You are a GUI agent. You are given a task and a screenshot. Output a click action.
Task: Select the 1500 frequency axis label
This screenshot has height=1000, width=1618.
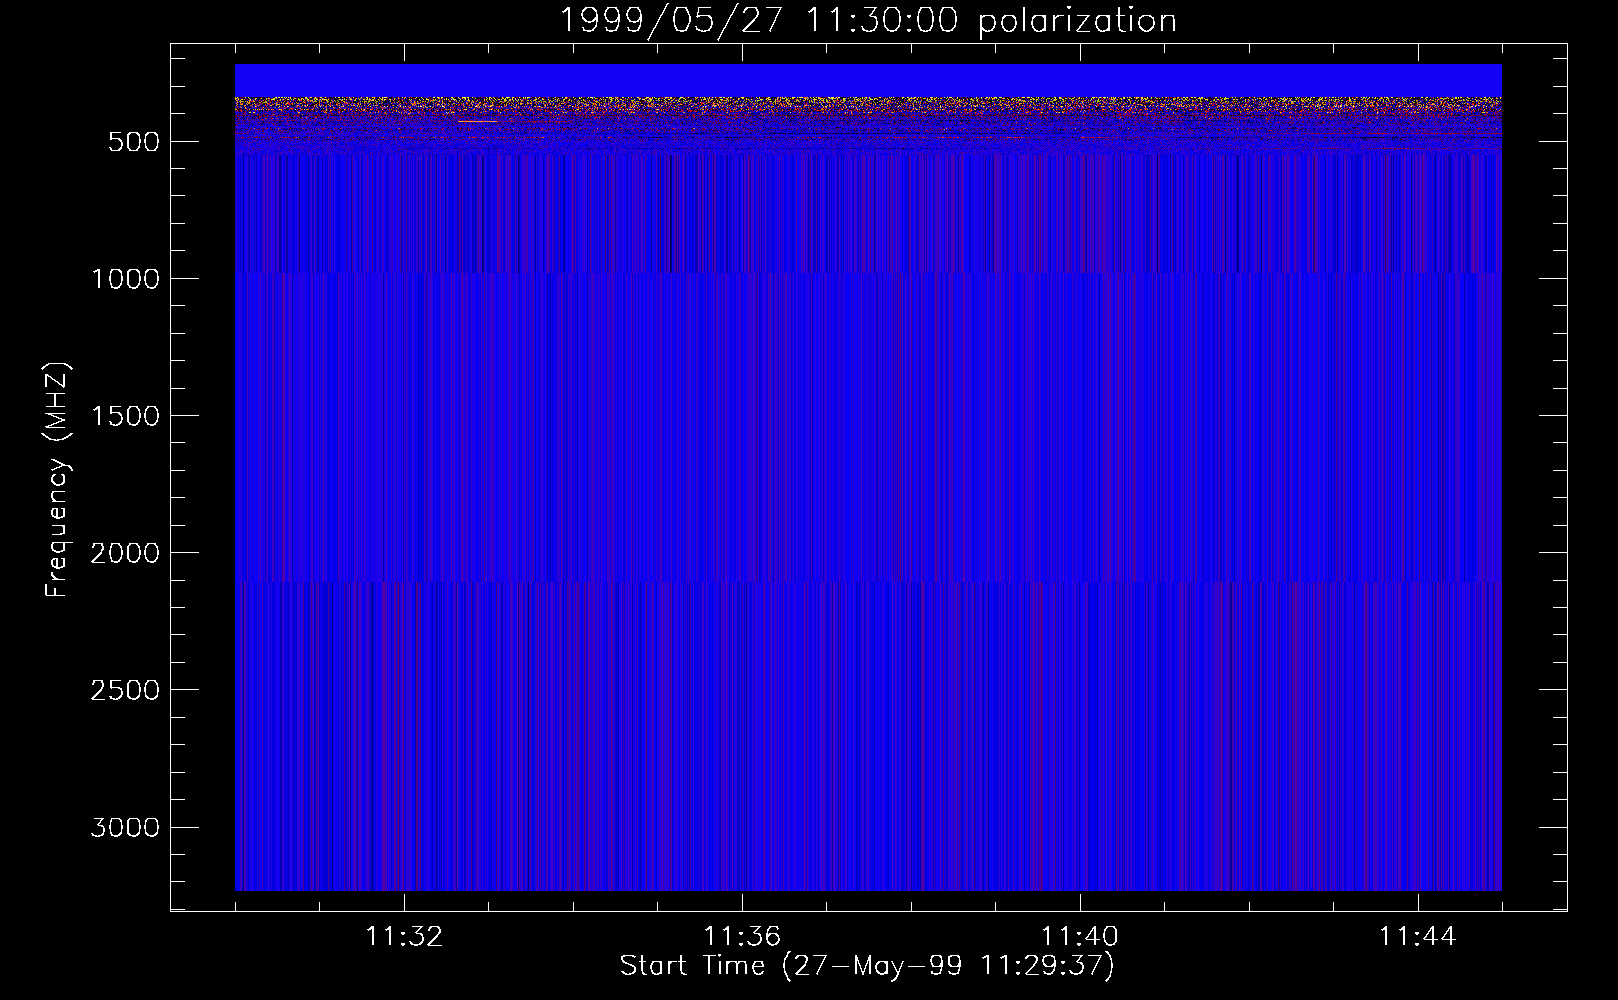(125, 416)
